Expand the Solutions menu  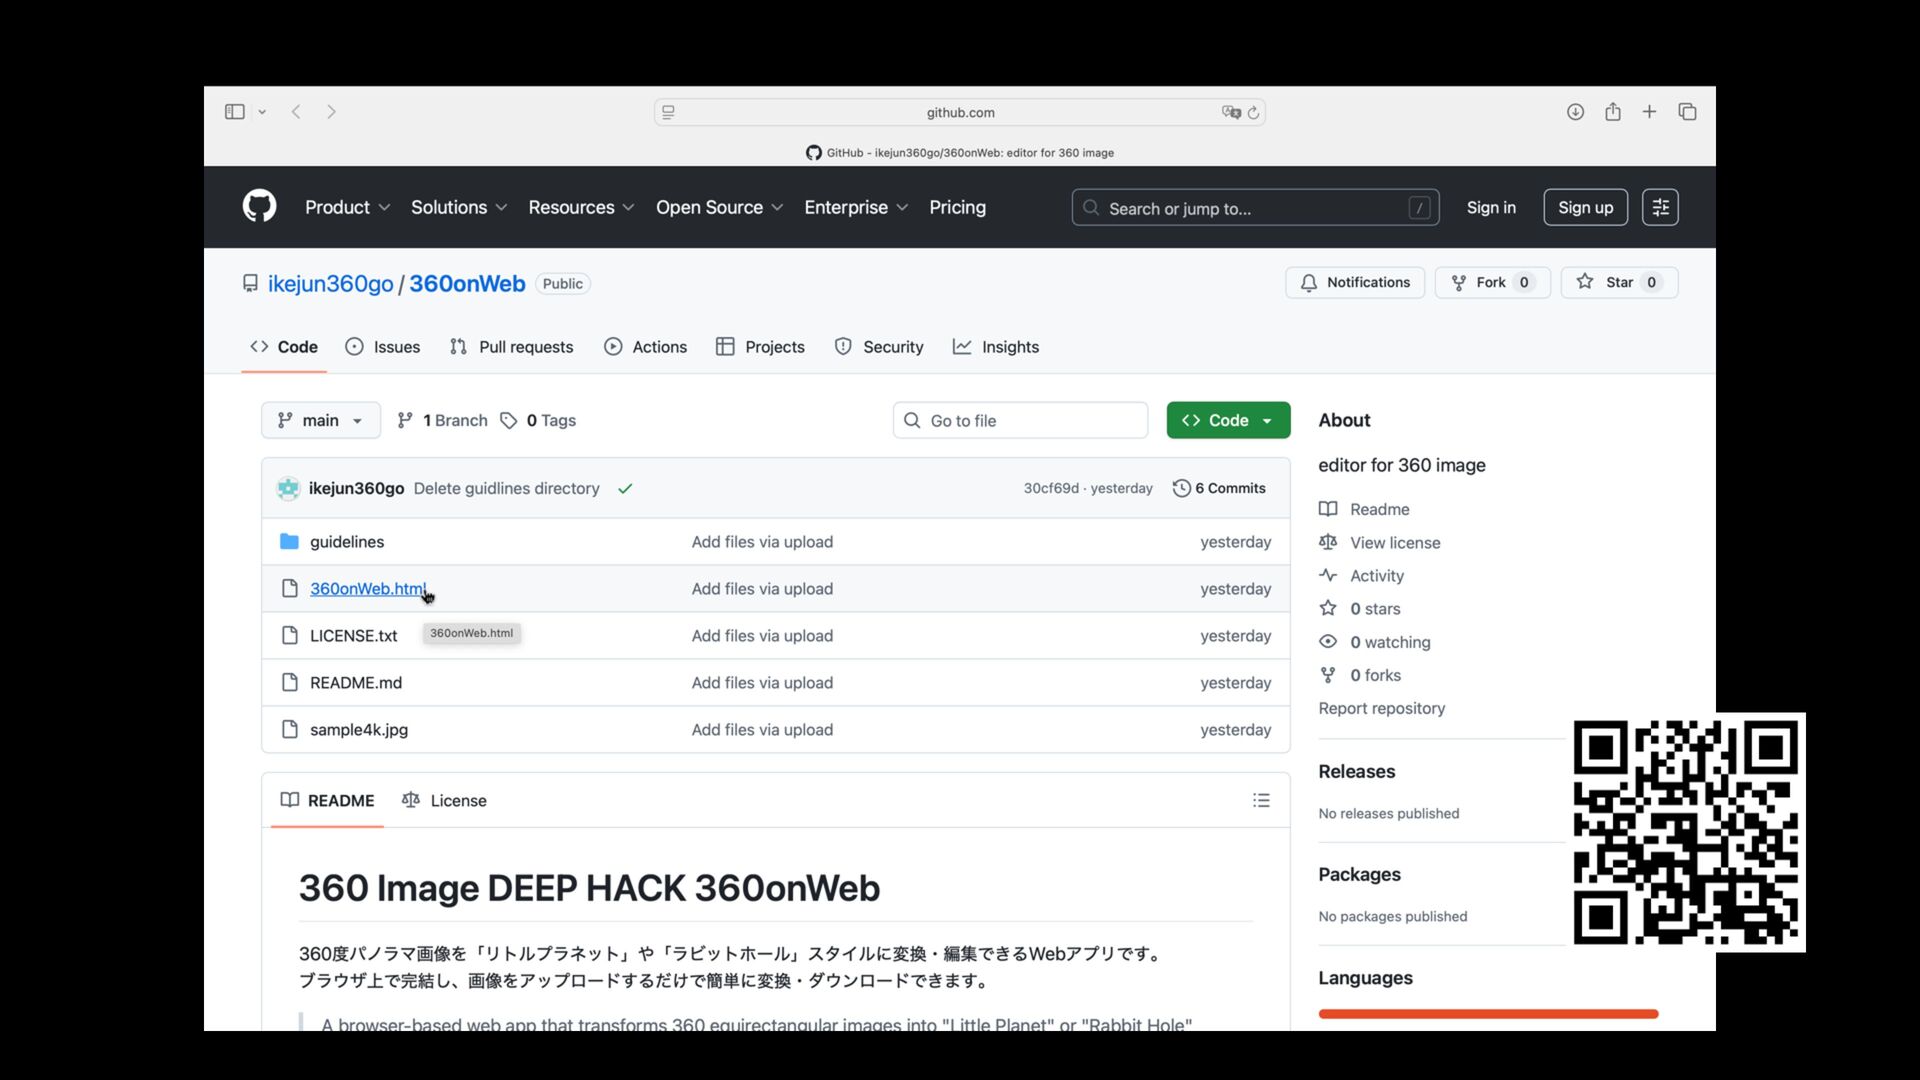point(459,207)
